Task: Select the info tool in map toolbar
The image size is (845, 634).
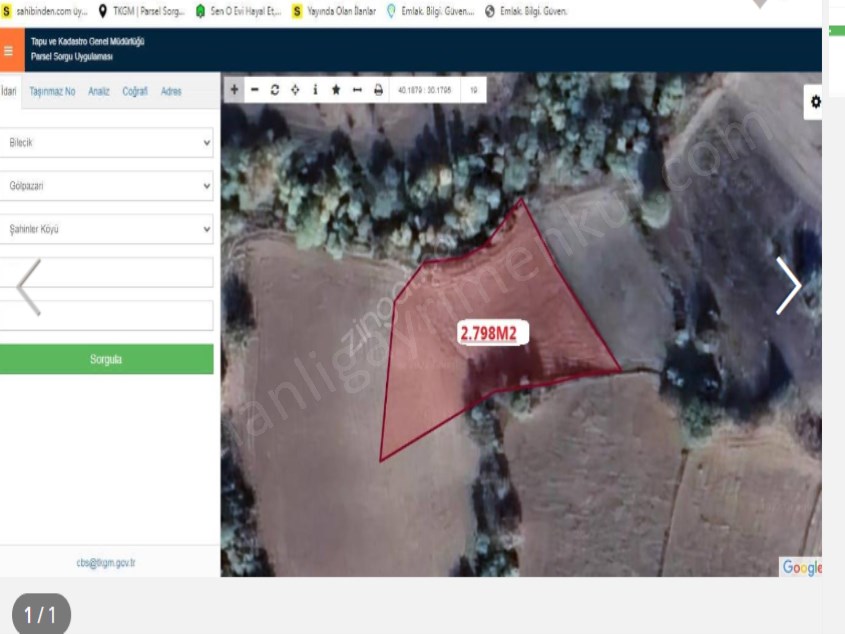Action: pos(315,89)
